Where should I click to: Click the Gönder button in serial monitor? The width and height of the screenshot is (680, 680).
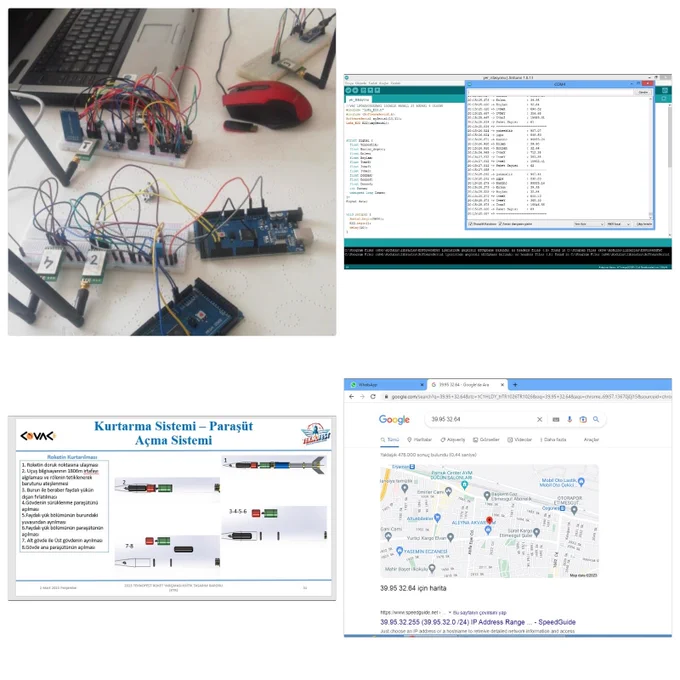(x=643, y=92)
